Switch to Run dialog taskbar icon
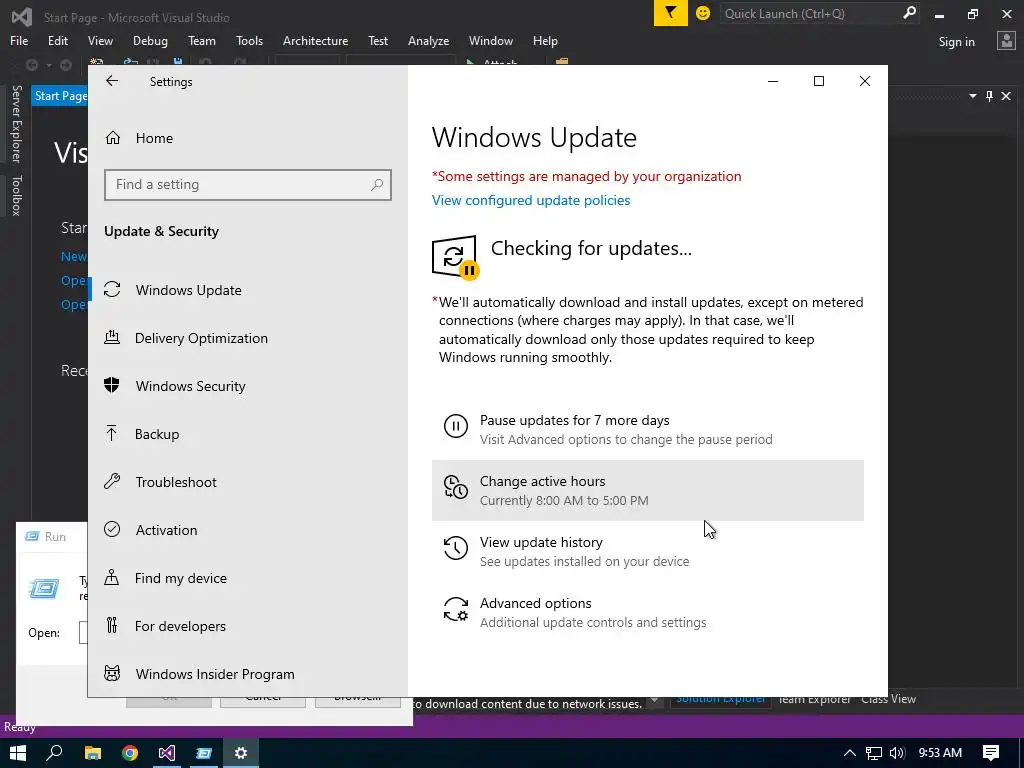This screenshot has width=1024, height=768. [204, 753]
